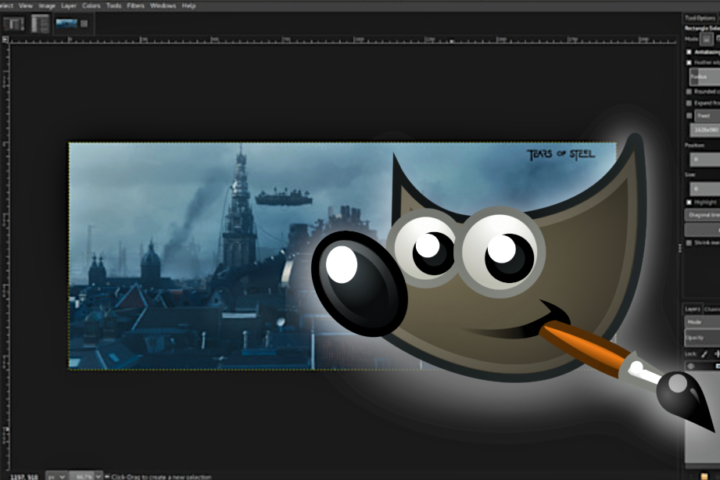Open the View menu

click(x=25, y=6)
